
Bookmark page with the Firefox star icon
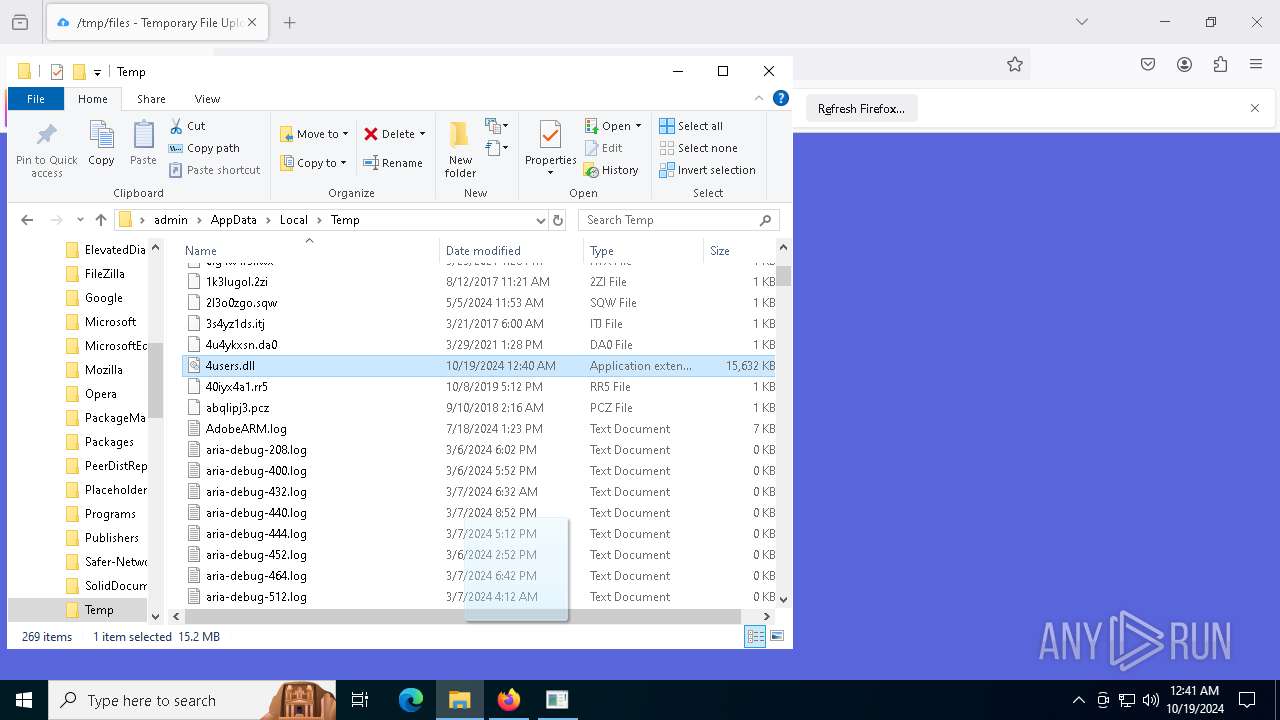tap(1015, 64)
